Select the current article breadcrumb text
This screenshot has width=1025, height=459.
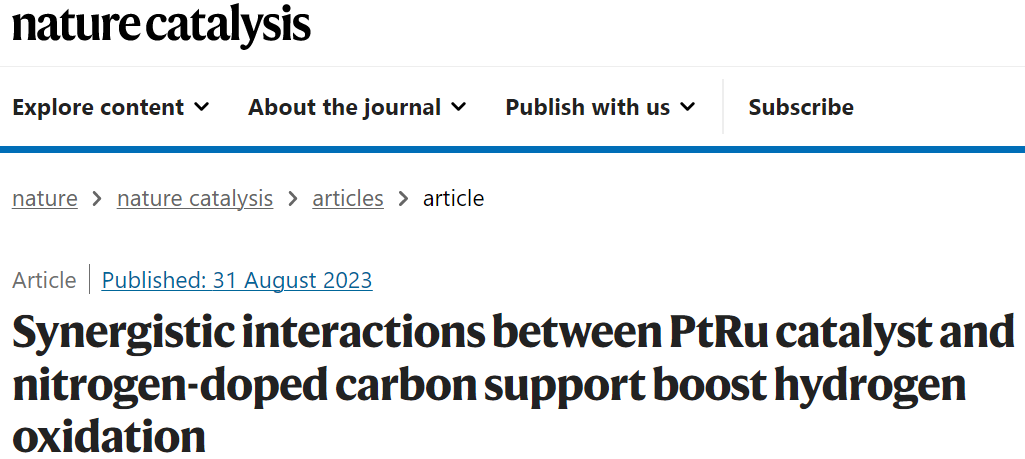coord(454,198)
